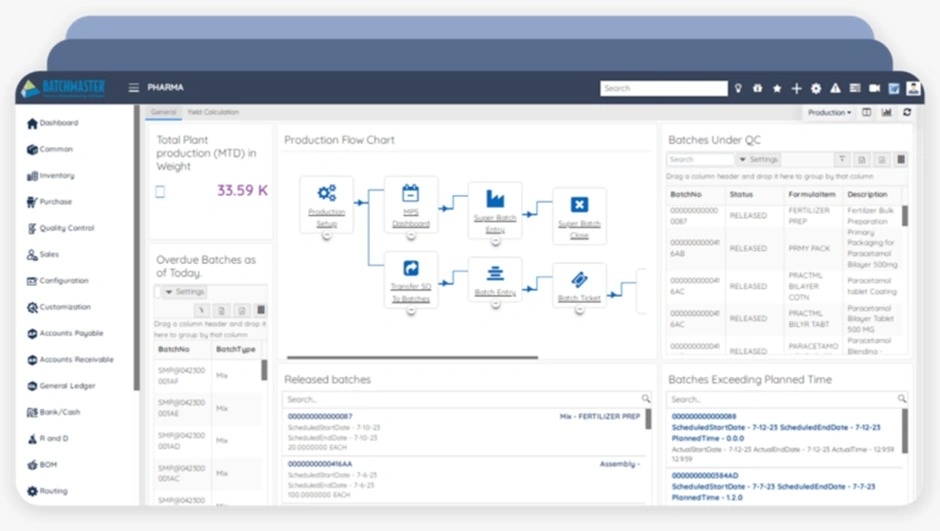Toggle the collapse circle below MPS Dashboard
Screen dimensions: 940x531
pyautogui.click(x=410, y=236)
